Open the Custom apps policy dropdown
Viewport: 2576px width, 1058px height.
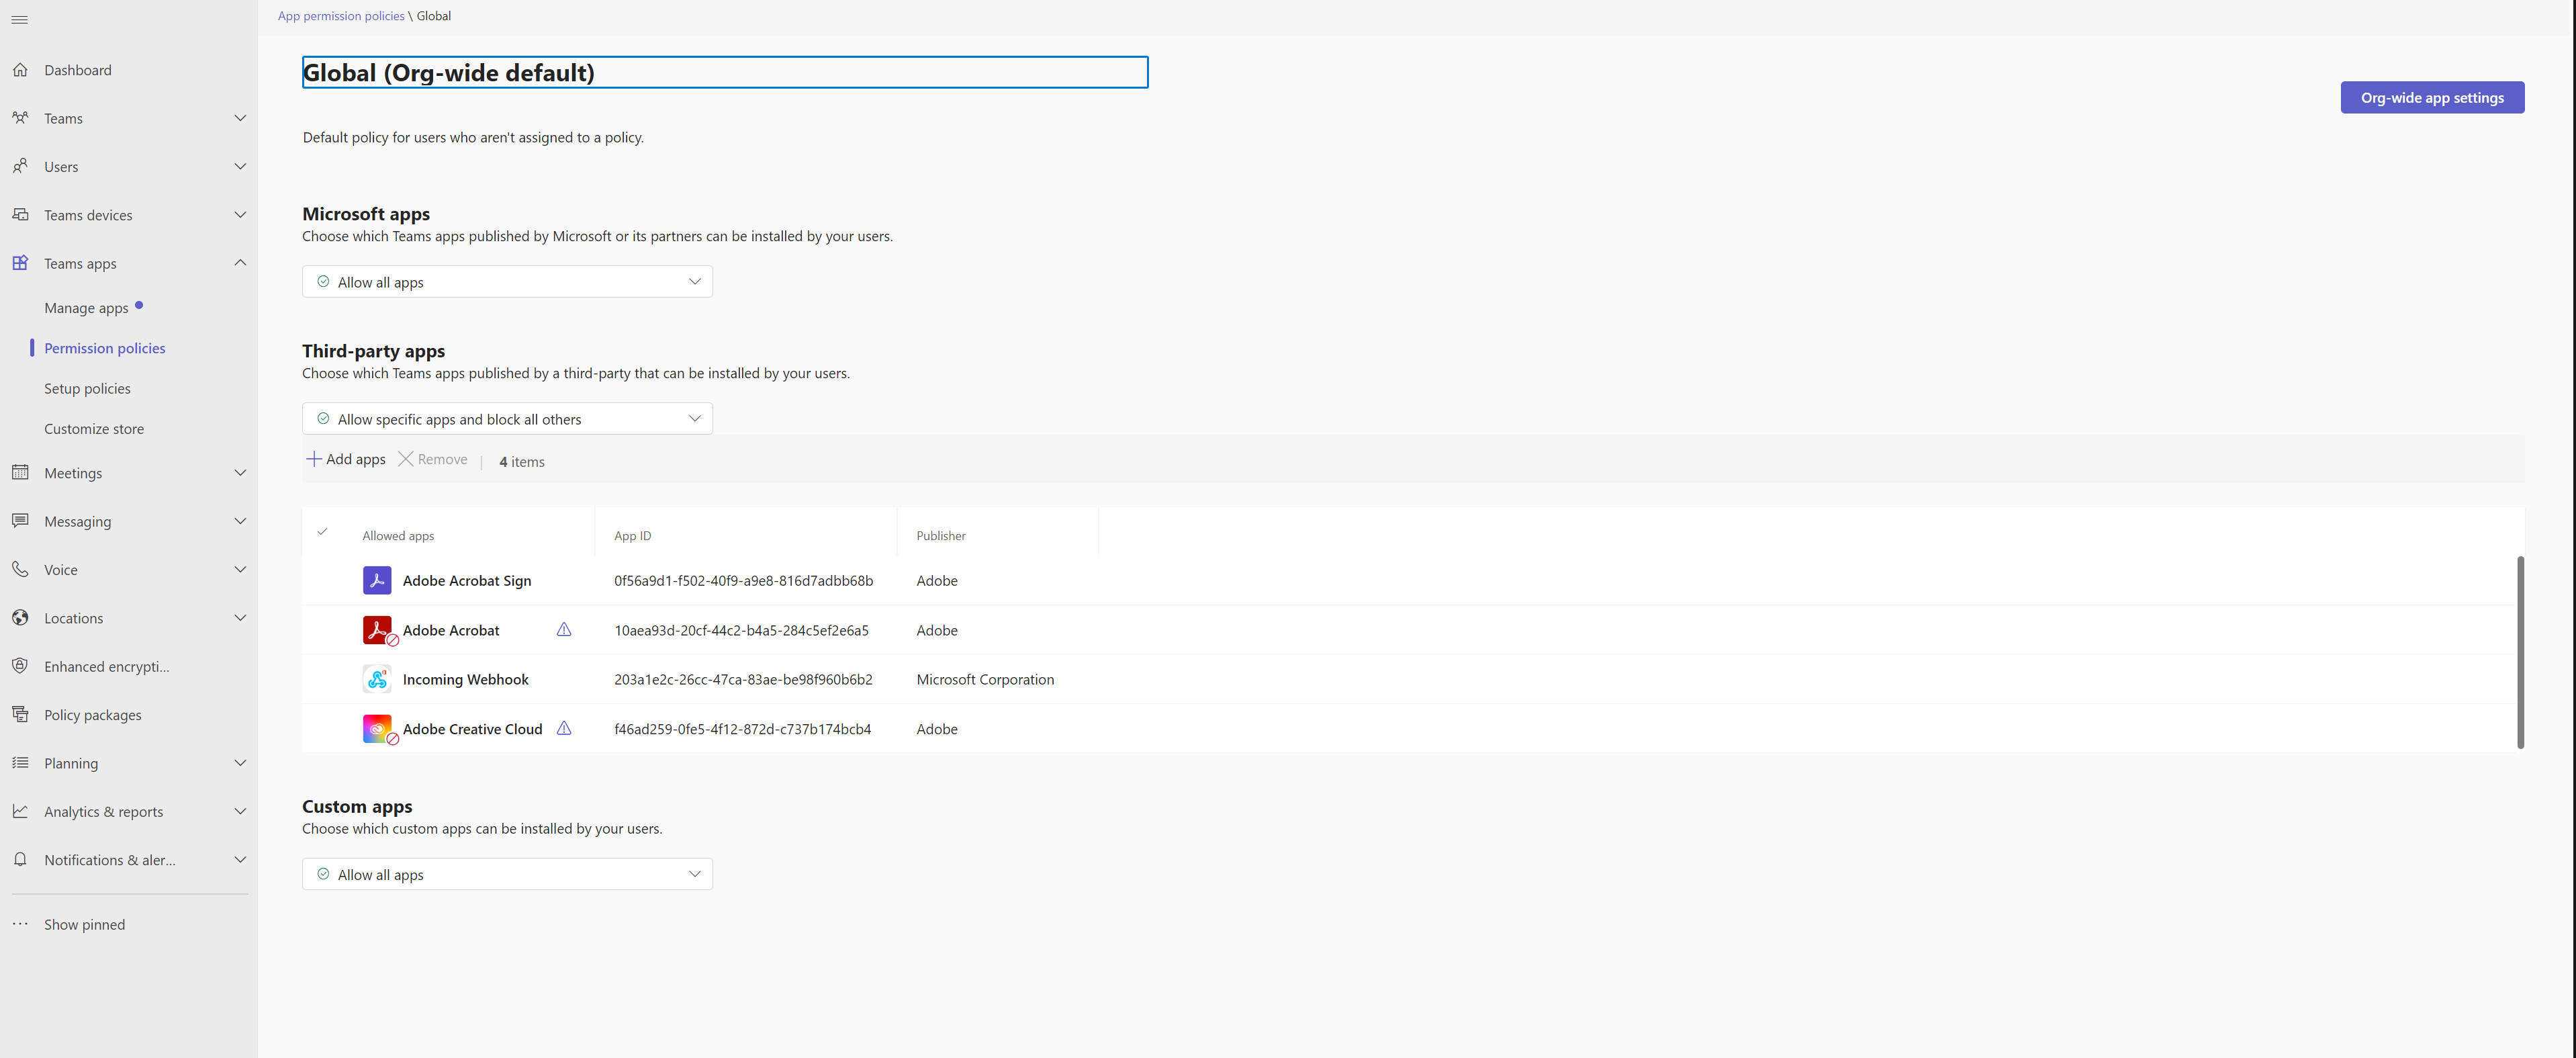coord(507,874)
